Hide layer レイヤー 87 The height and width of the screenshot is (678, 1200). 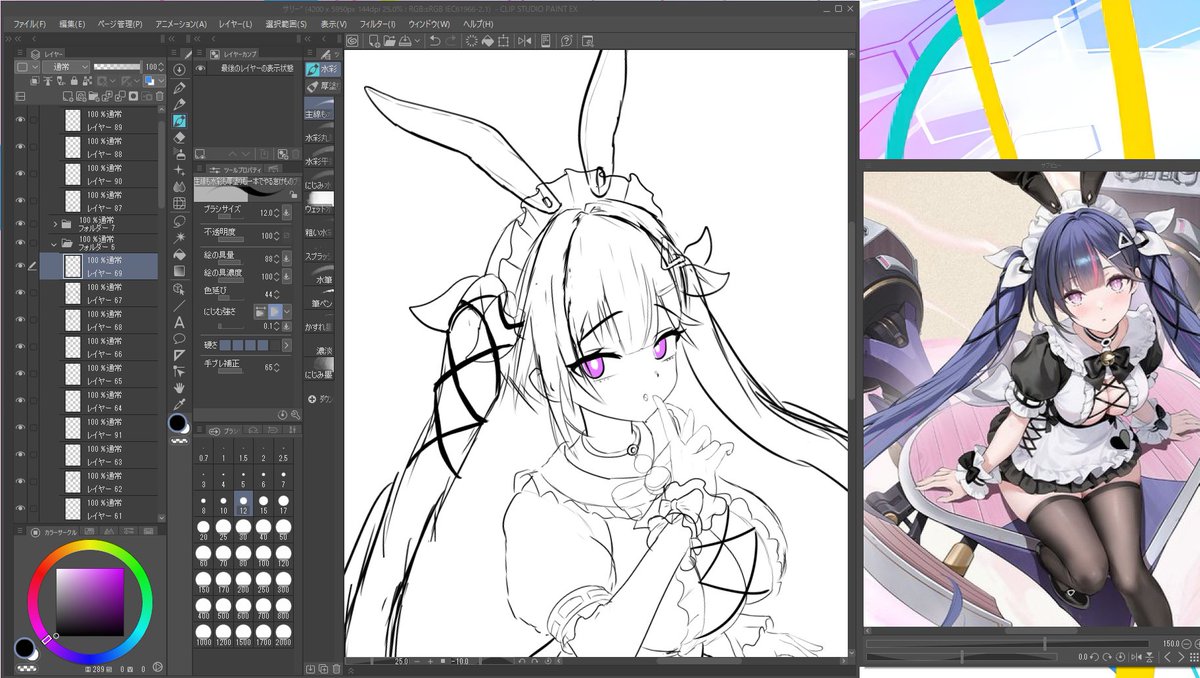point(20,200)
